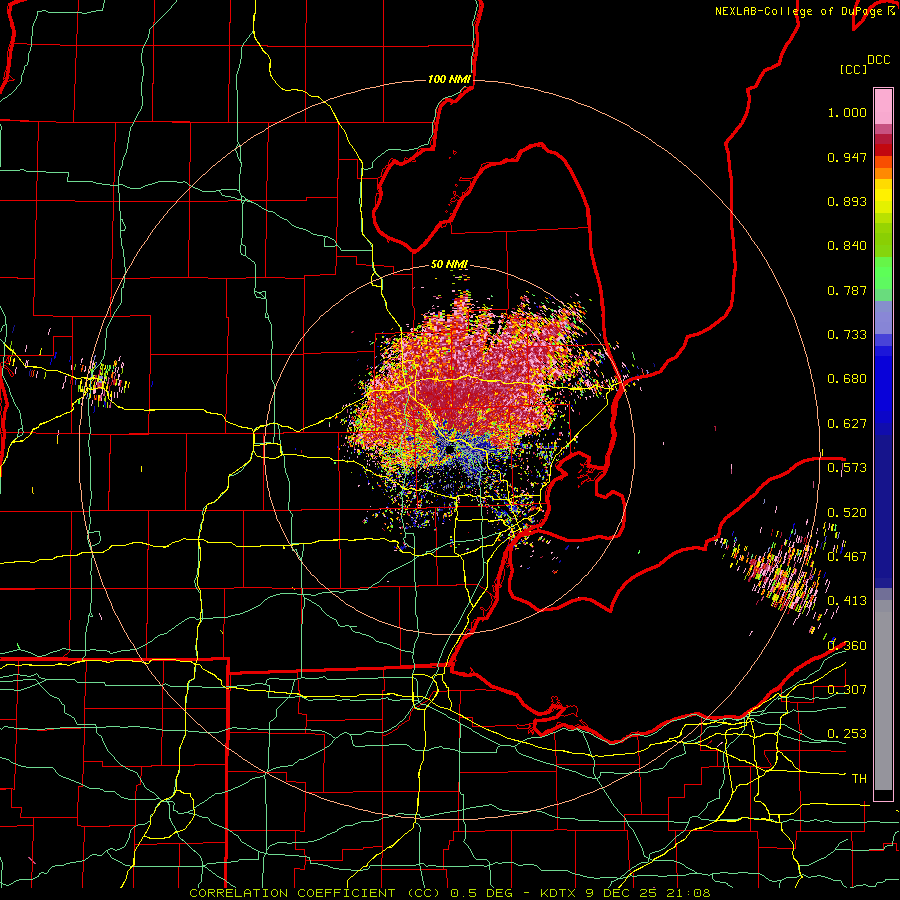This screenshot has width=900, height=900.
Task: Click the 0.520 colorbar value
Action: 847,513
